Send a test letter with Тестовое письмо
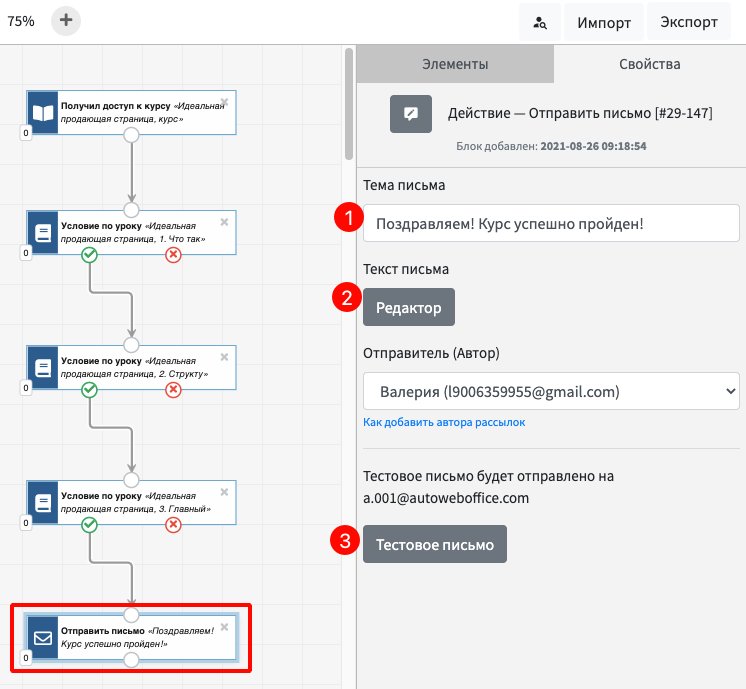This screenshot has width=746, height=689. coord(434,545)
